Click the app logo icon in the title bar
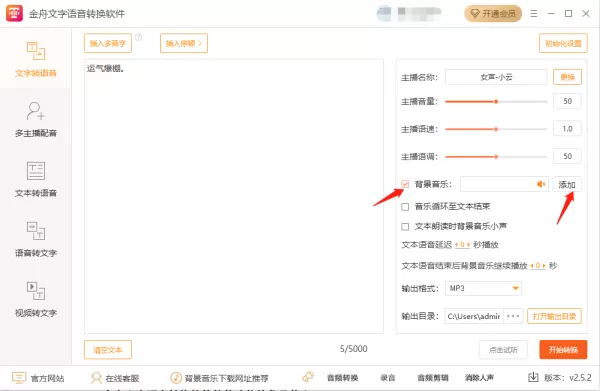The image size is (600, 391). tap(14, 13)
